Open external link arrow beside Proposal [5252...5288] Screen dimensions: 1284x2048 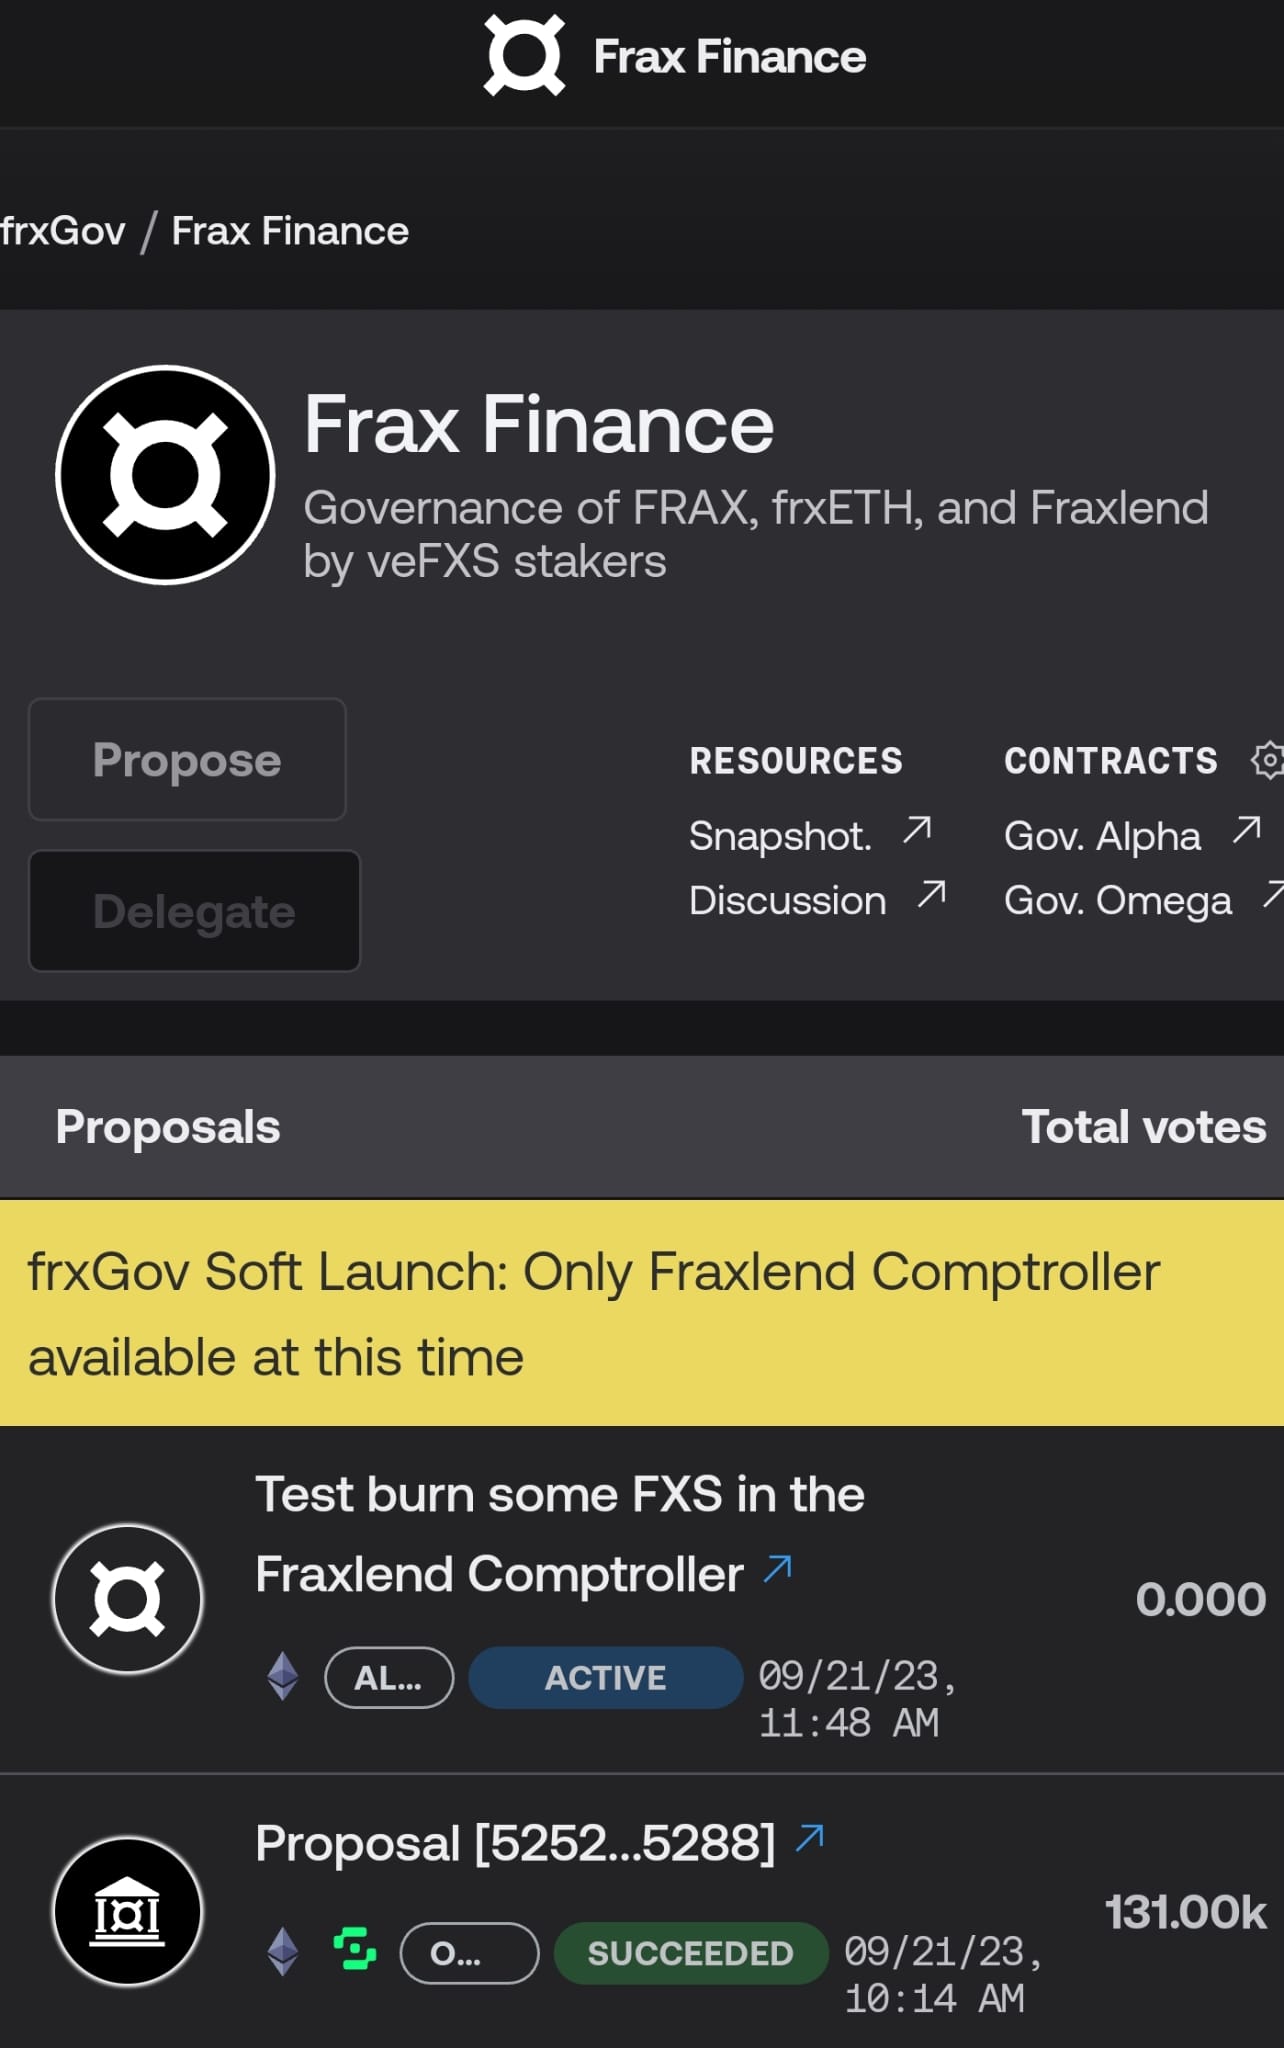810,1838
